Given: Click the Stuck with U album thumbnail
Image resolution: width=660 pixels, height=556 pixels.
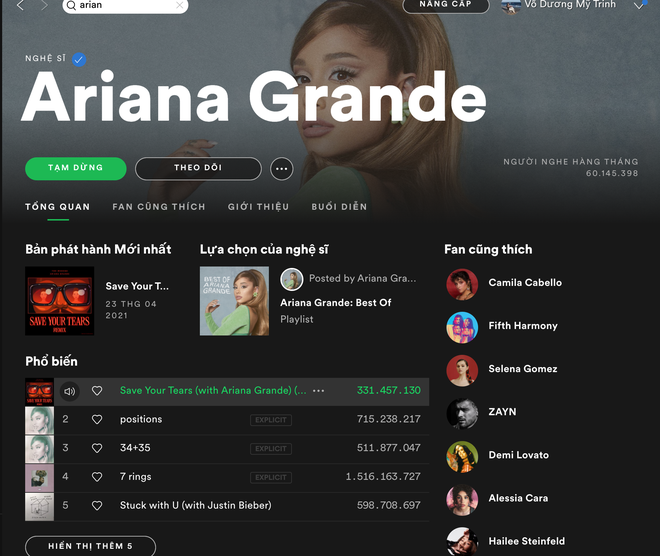Looking at the screenshot, I should [40, 507].
